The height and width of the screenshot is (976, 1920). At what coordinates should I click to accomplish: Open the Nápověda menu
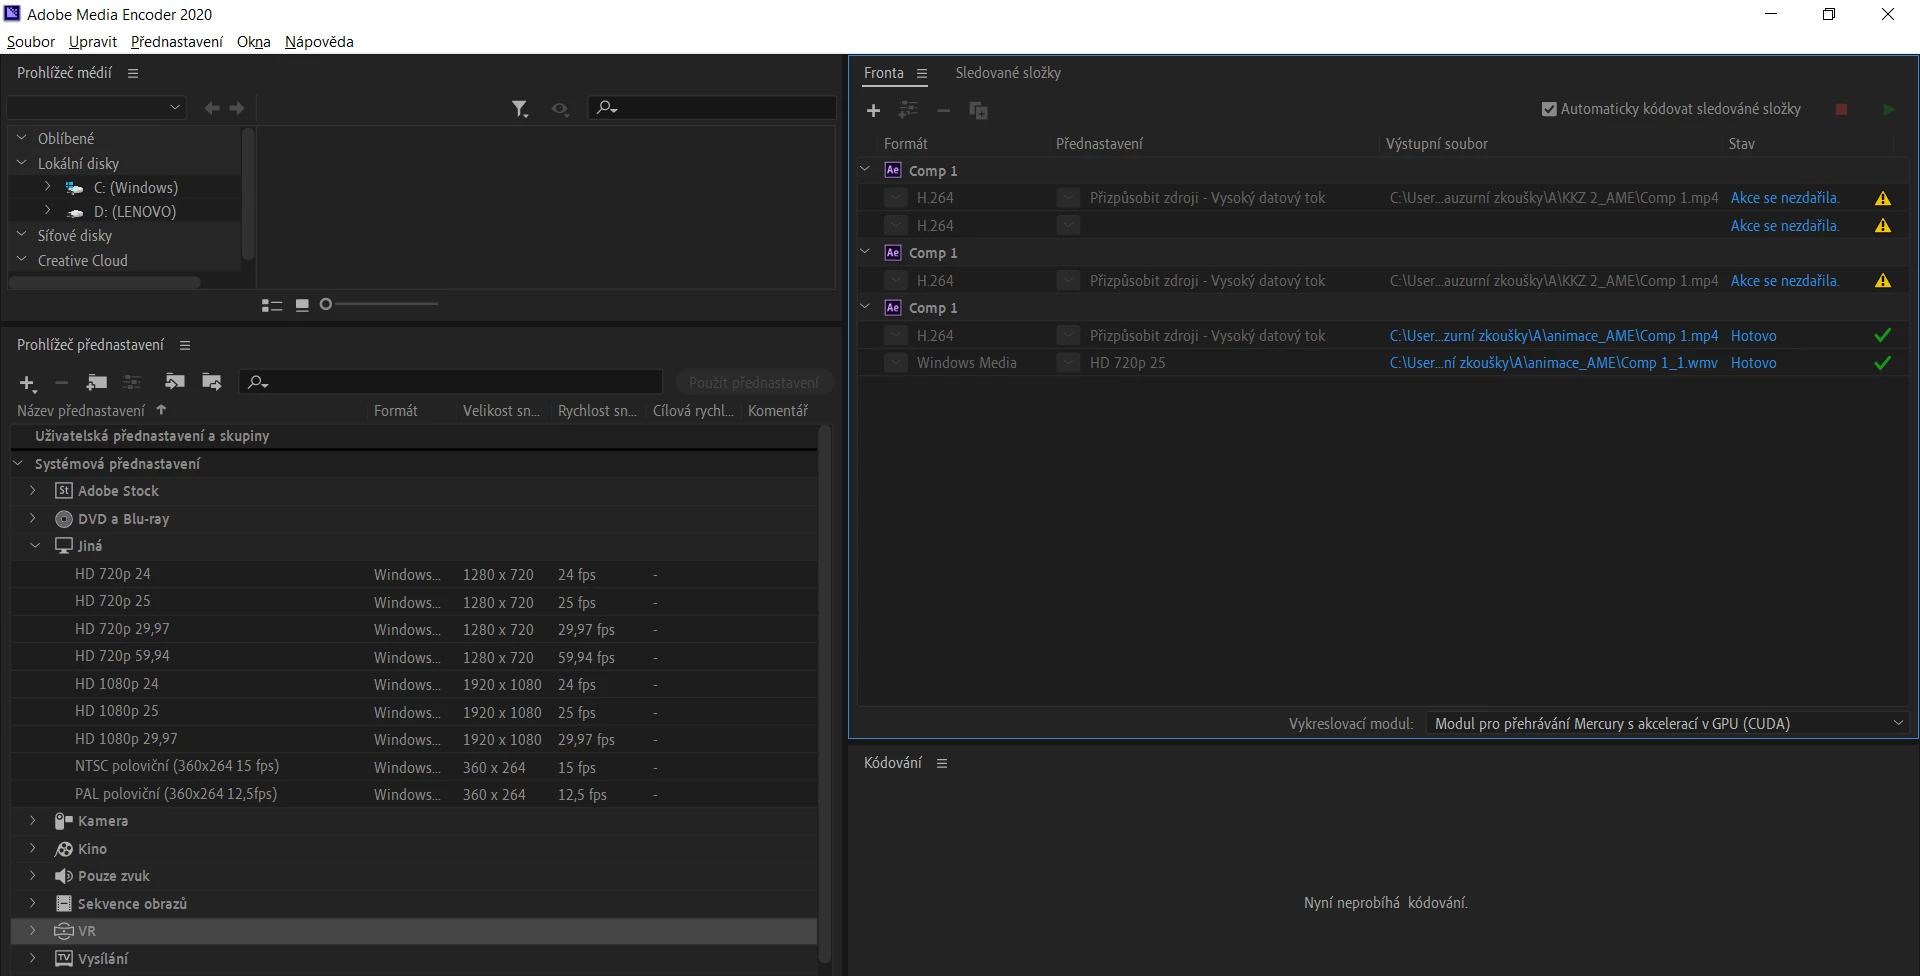coord(319,42)
